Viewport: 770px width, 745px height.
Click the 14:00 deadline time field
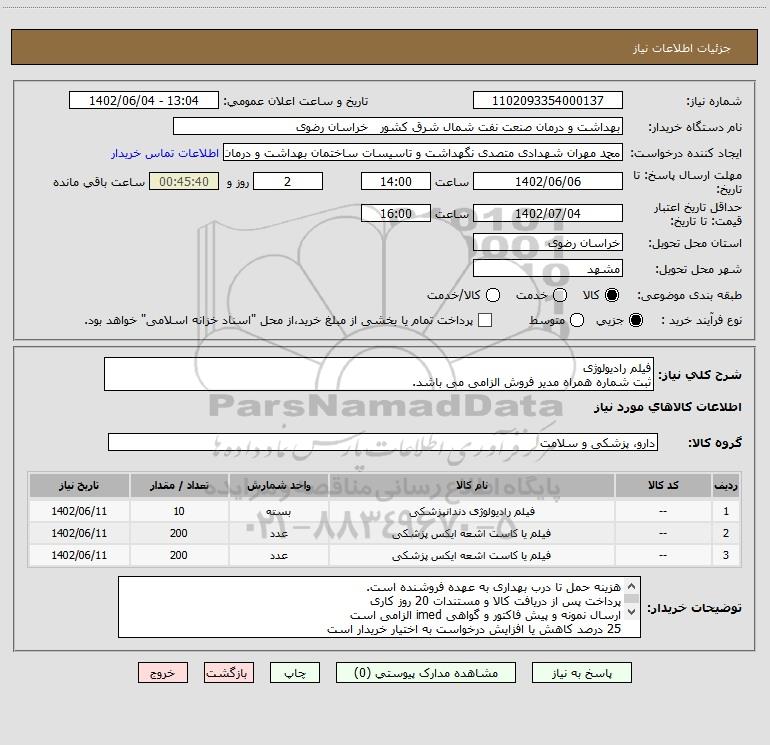point(396,181)
